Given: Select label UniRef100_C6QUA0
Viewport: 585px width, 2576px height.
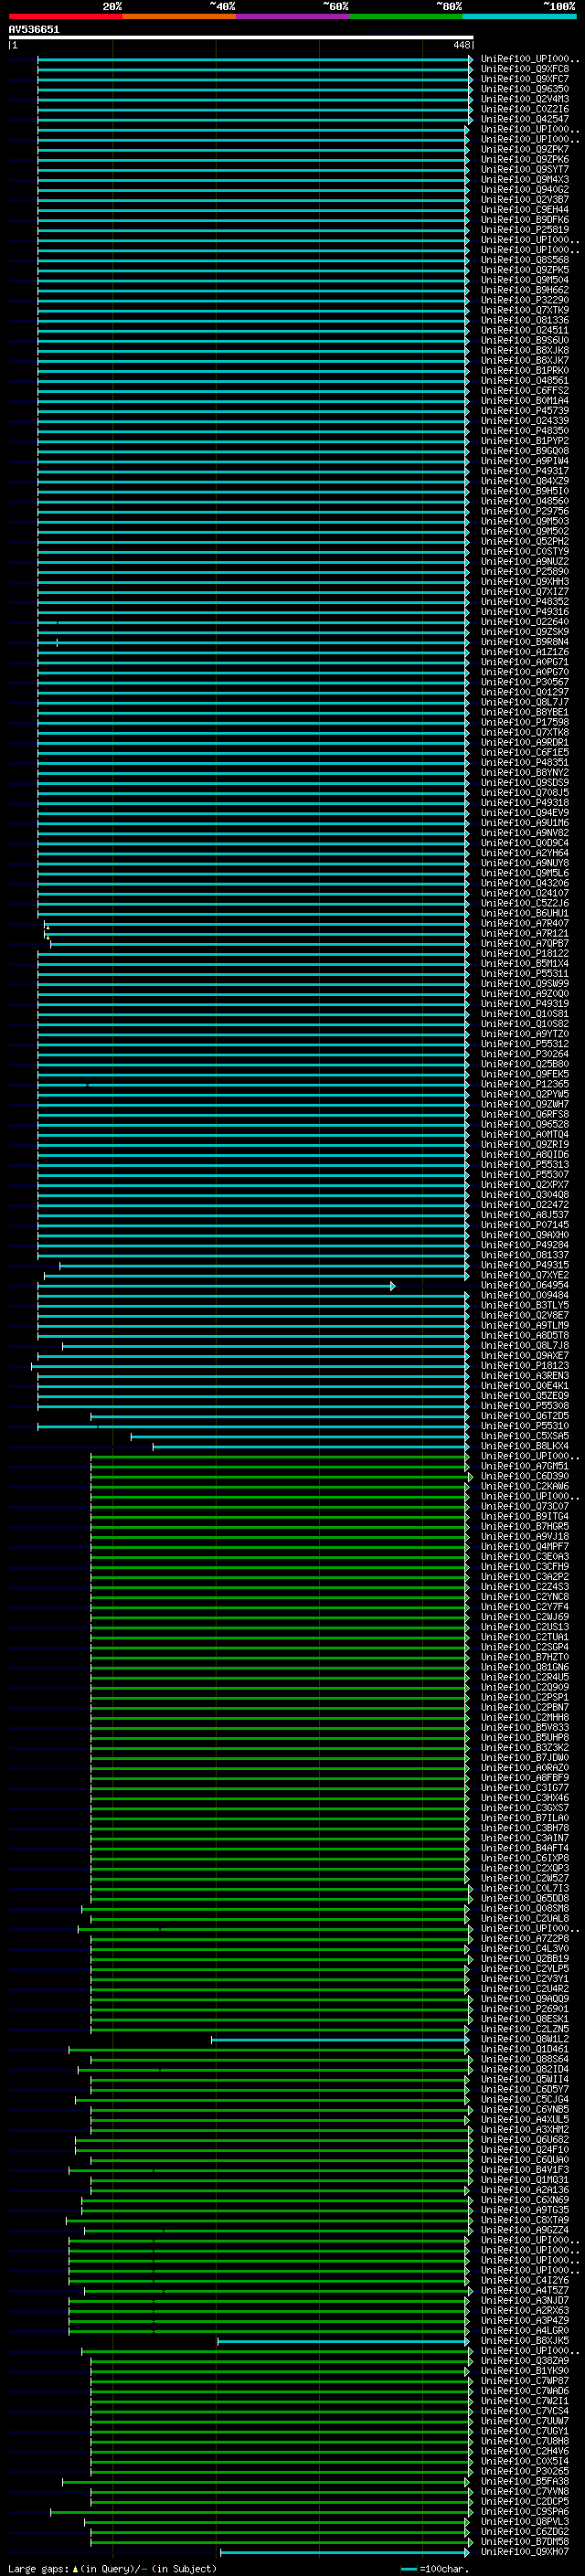Looking at the screenshot, I should pyautogui.click(x=525, y=2160).
